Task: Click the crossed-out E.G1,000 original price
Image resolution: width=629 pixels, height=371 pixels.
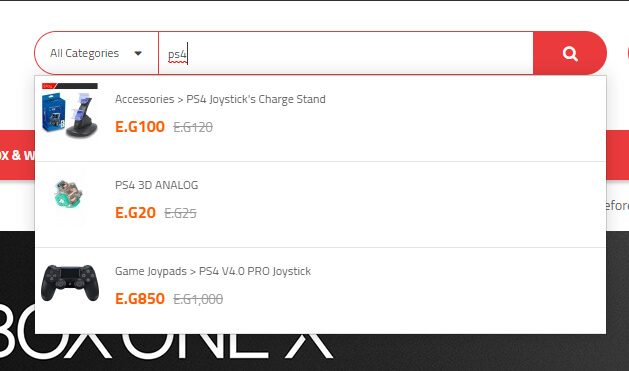Action: (198, 299)
